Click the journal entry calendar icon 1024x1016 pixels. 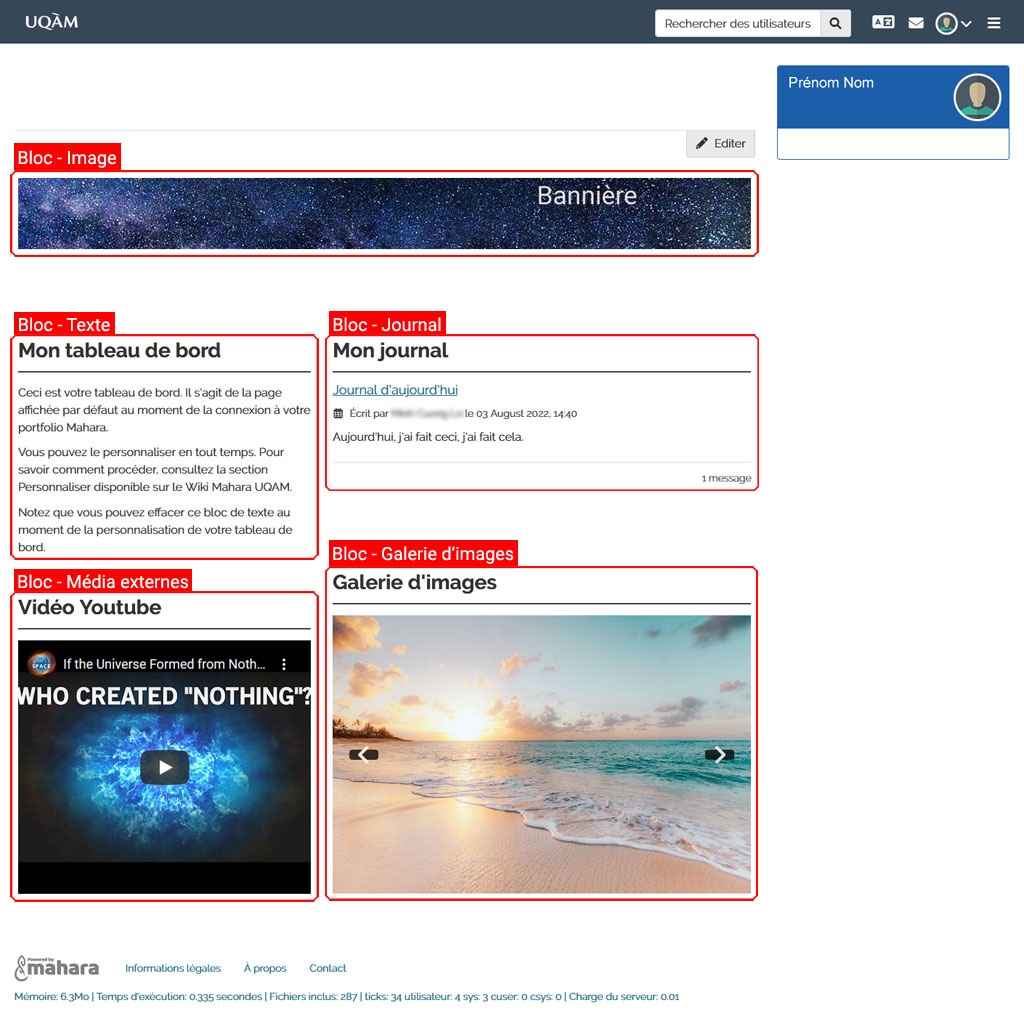point(338,413)
